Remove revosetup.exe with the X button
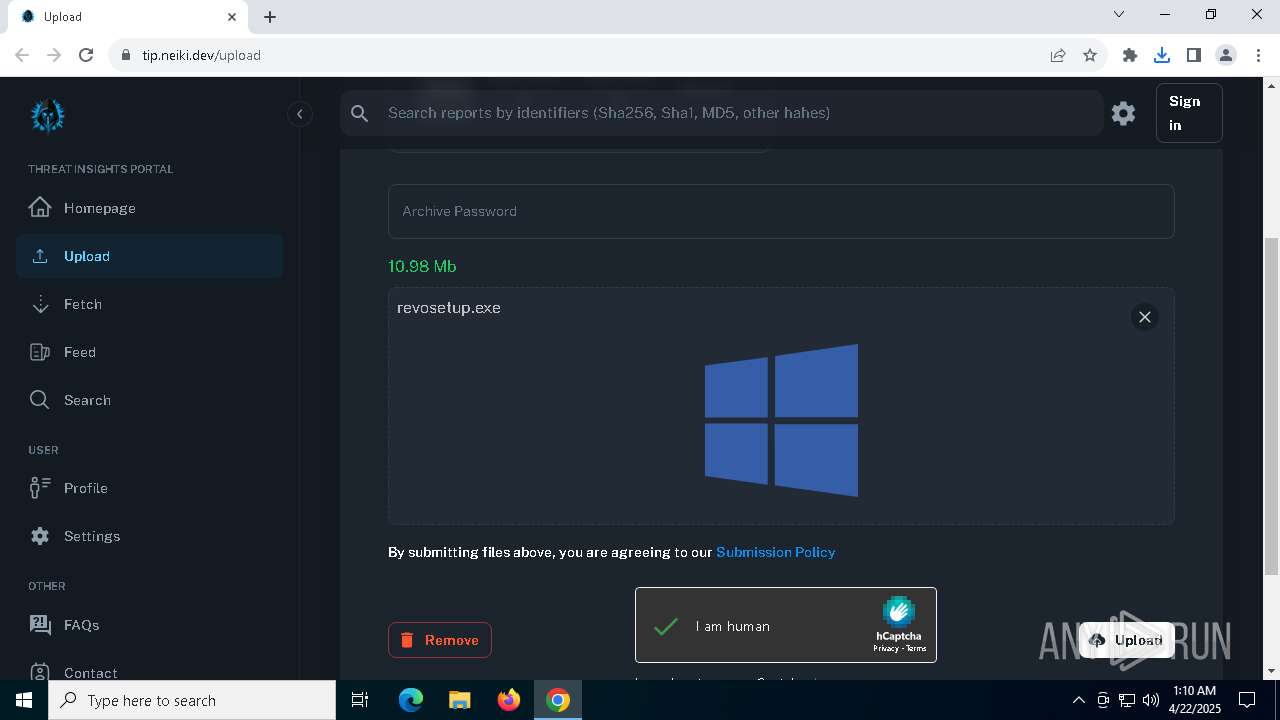Viewport: 1280px width, 720px height. [1145, 317]
